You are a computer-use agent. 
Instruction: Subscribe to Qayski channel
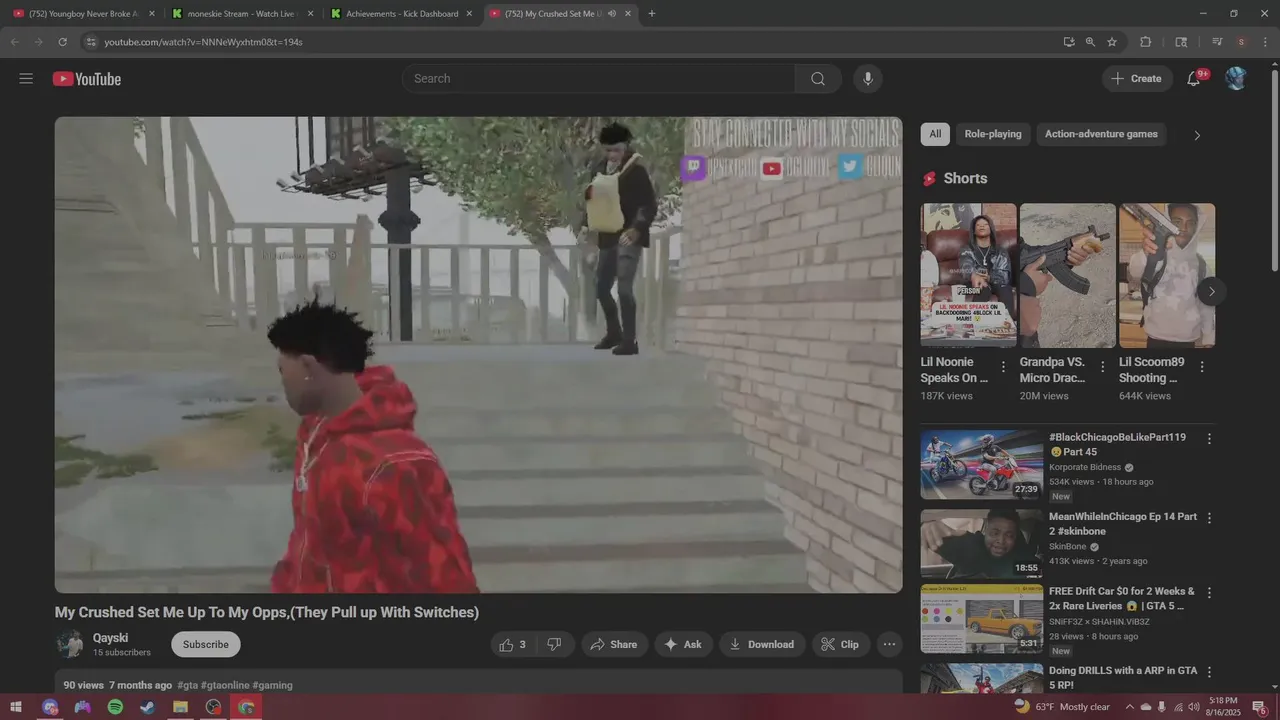pos(206,645)
